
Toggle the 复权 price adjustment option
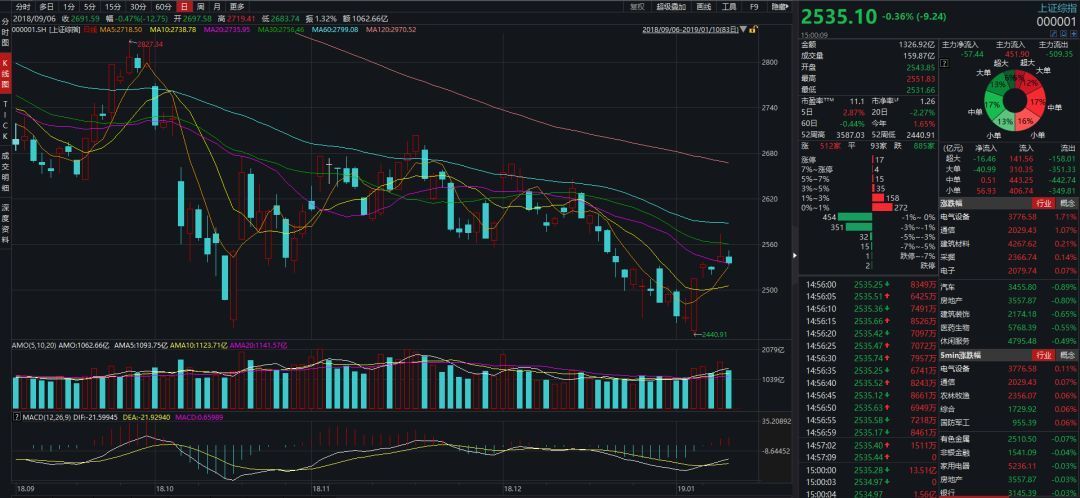point(637,6)
